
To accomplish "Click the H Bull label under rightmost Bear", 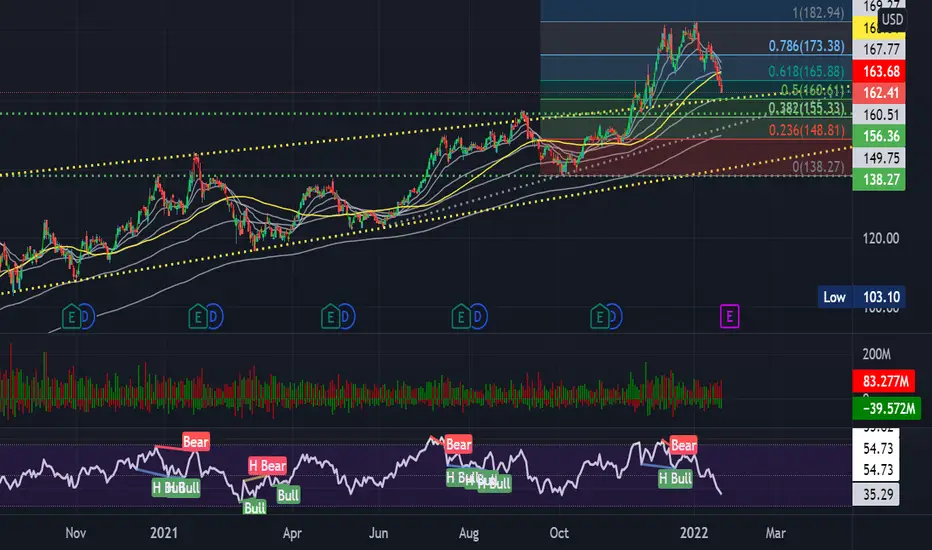I will coord(675,479).
